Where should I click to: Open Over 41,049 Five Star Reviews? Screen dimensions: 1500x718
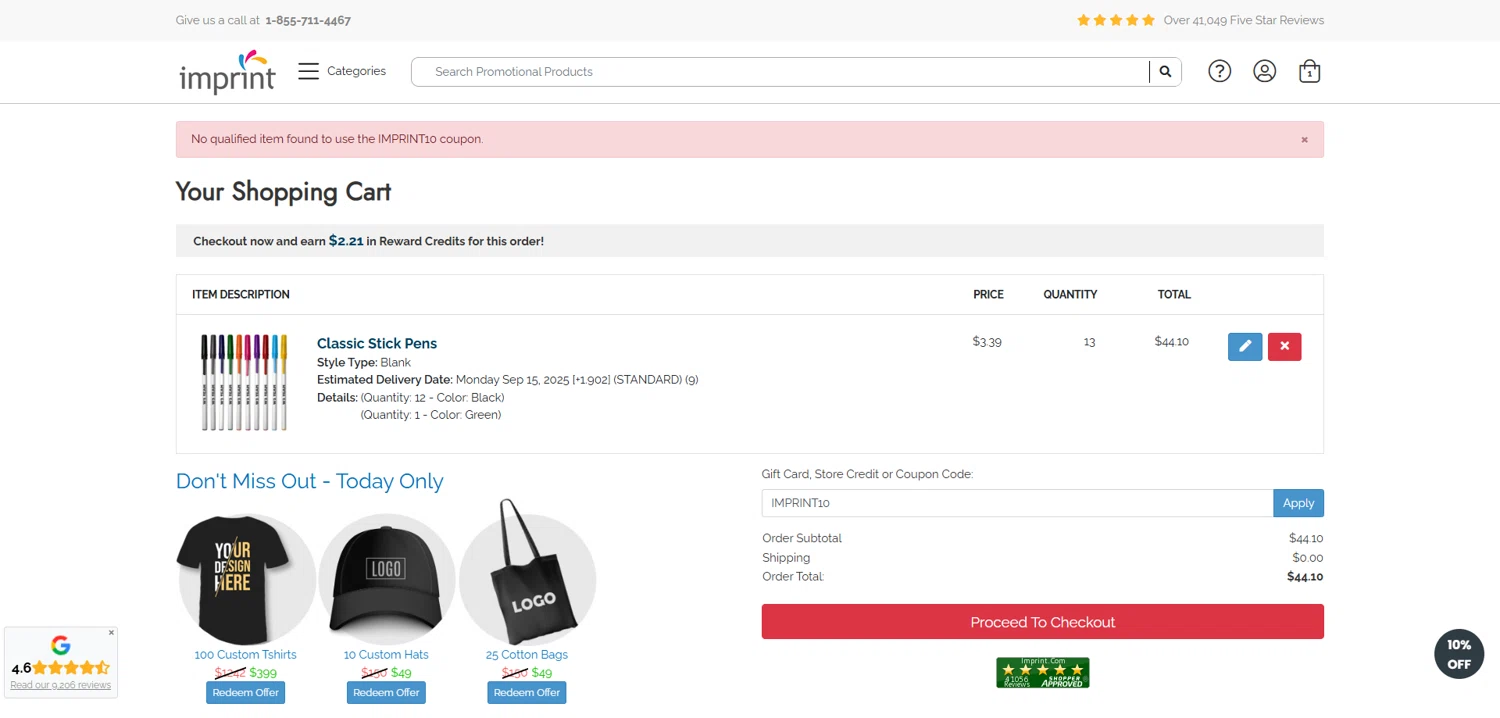tap(1243, 20)
